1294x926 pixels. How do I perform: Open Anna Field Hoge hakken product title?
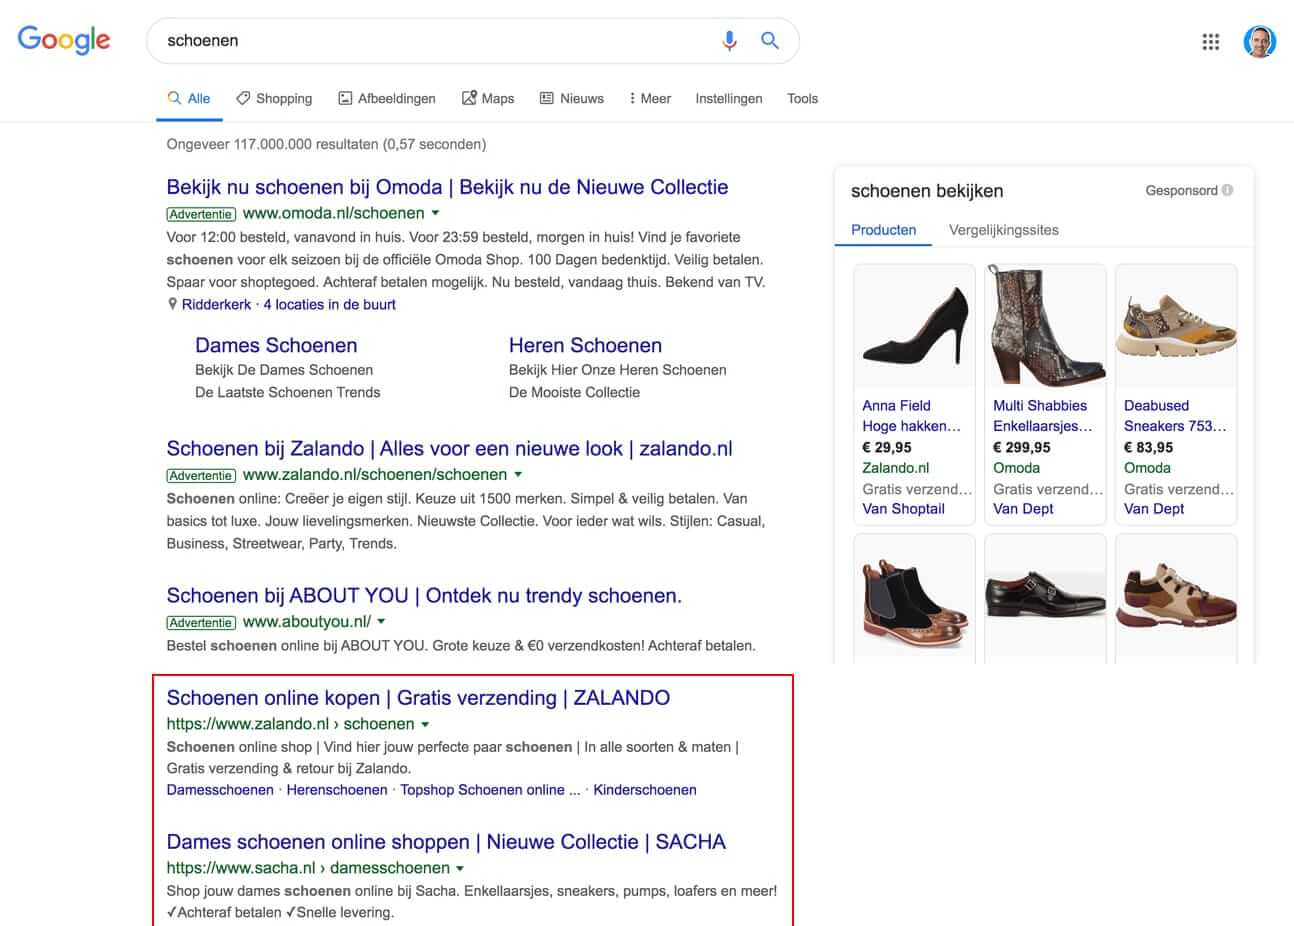[911, 415]
